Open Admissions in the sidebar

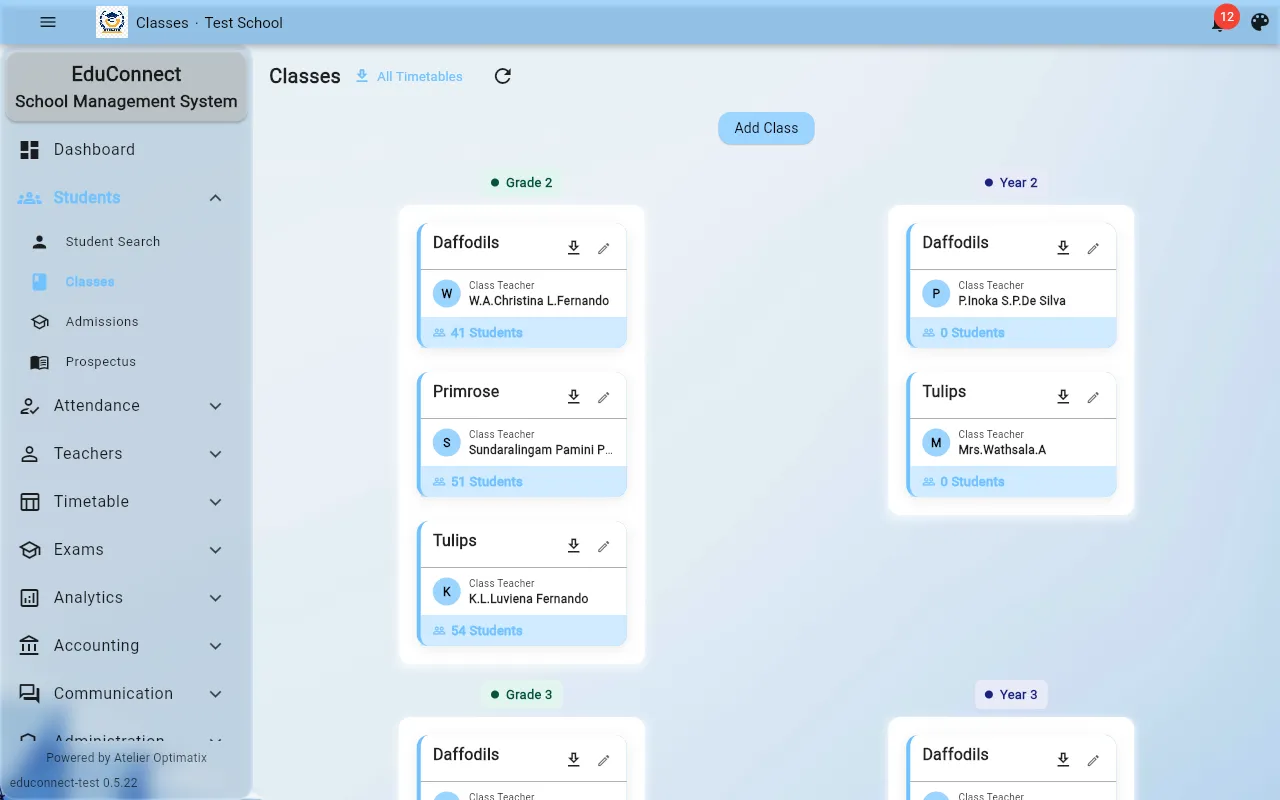point(125,322)
